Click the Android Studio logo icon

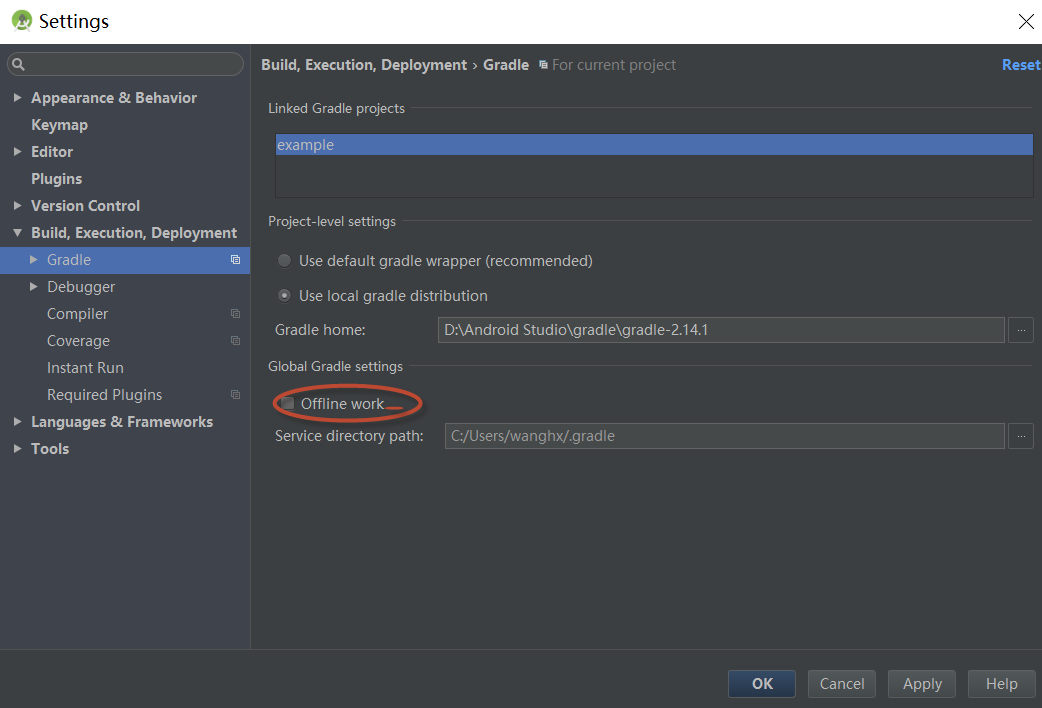[21, 21]
